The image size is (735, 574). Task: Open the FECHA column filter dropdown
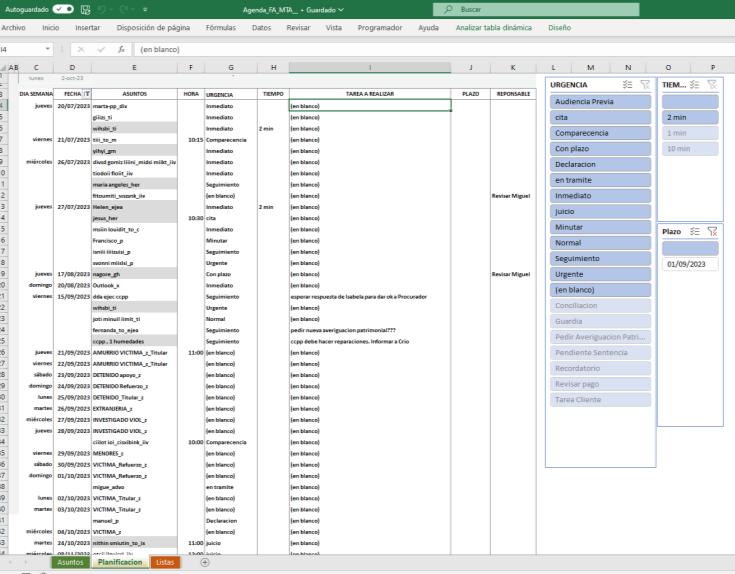pyautogui.click(x=87, y=94)
